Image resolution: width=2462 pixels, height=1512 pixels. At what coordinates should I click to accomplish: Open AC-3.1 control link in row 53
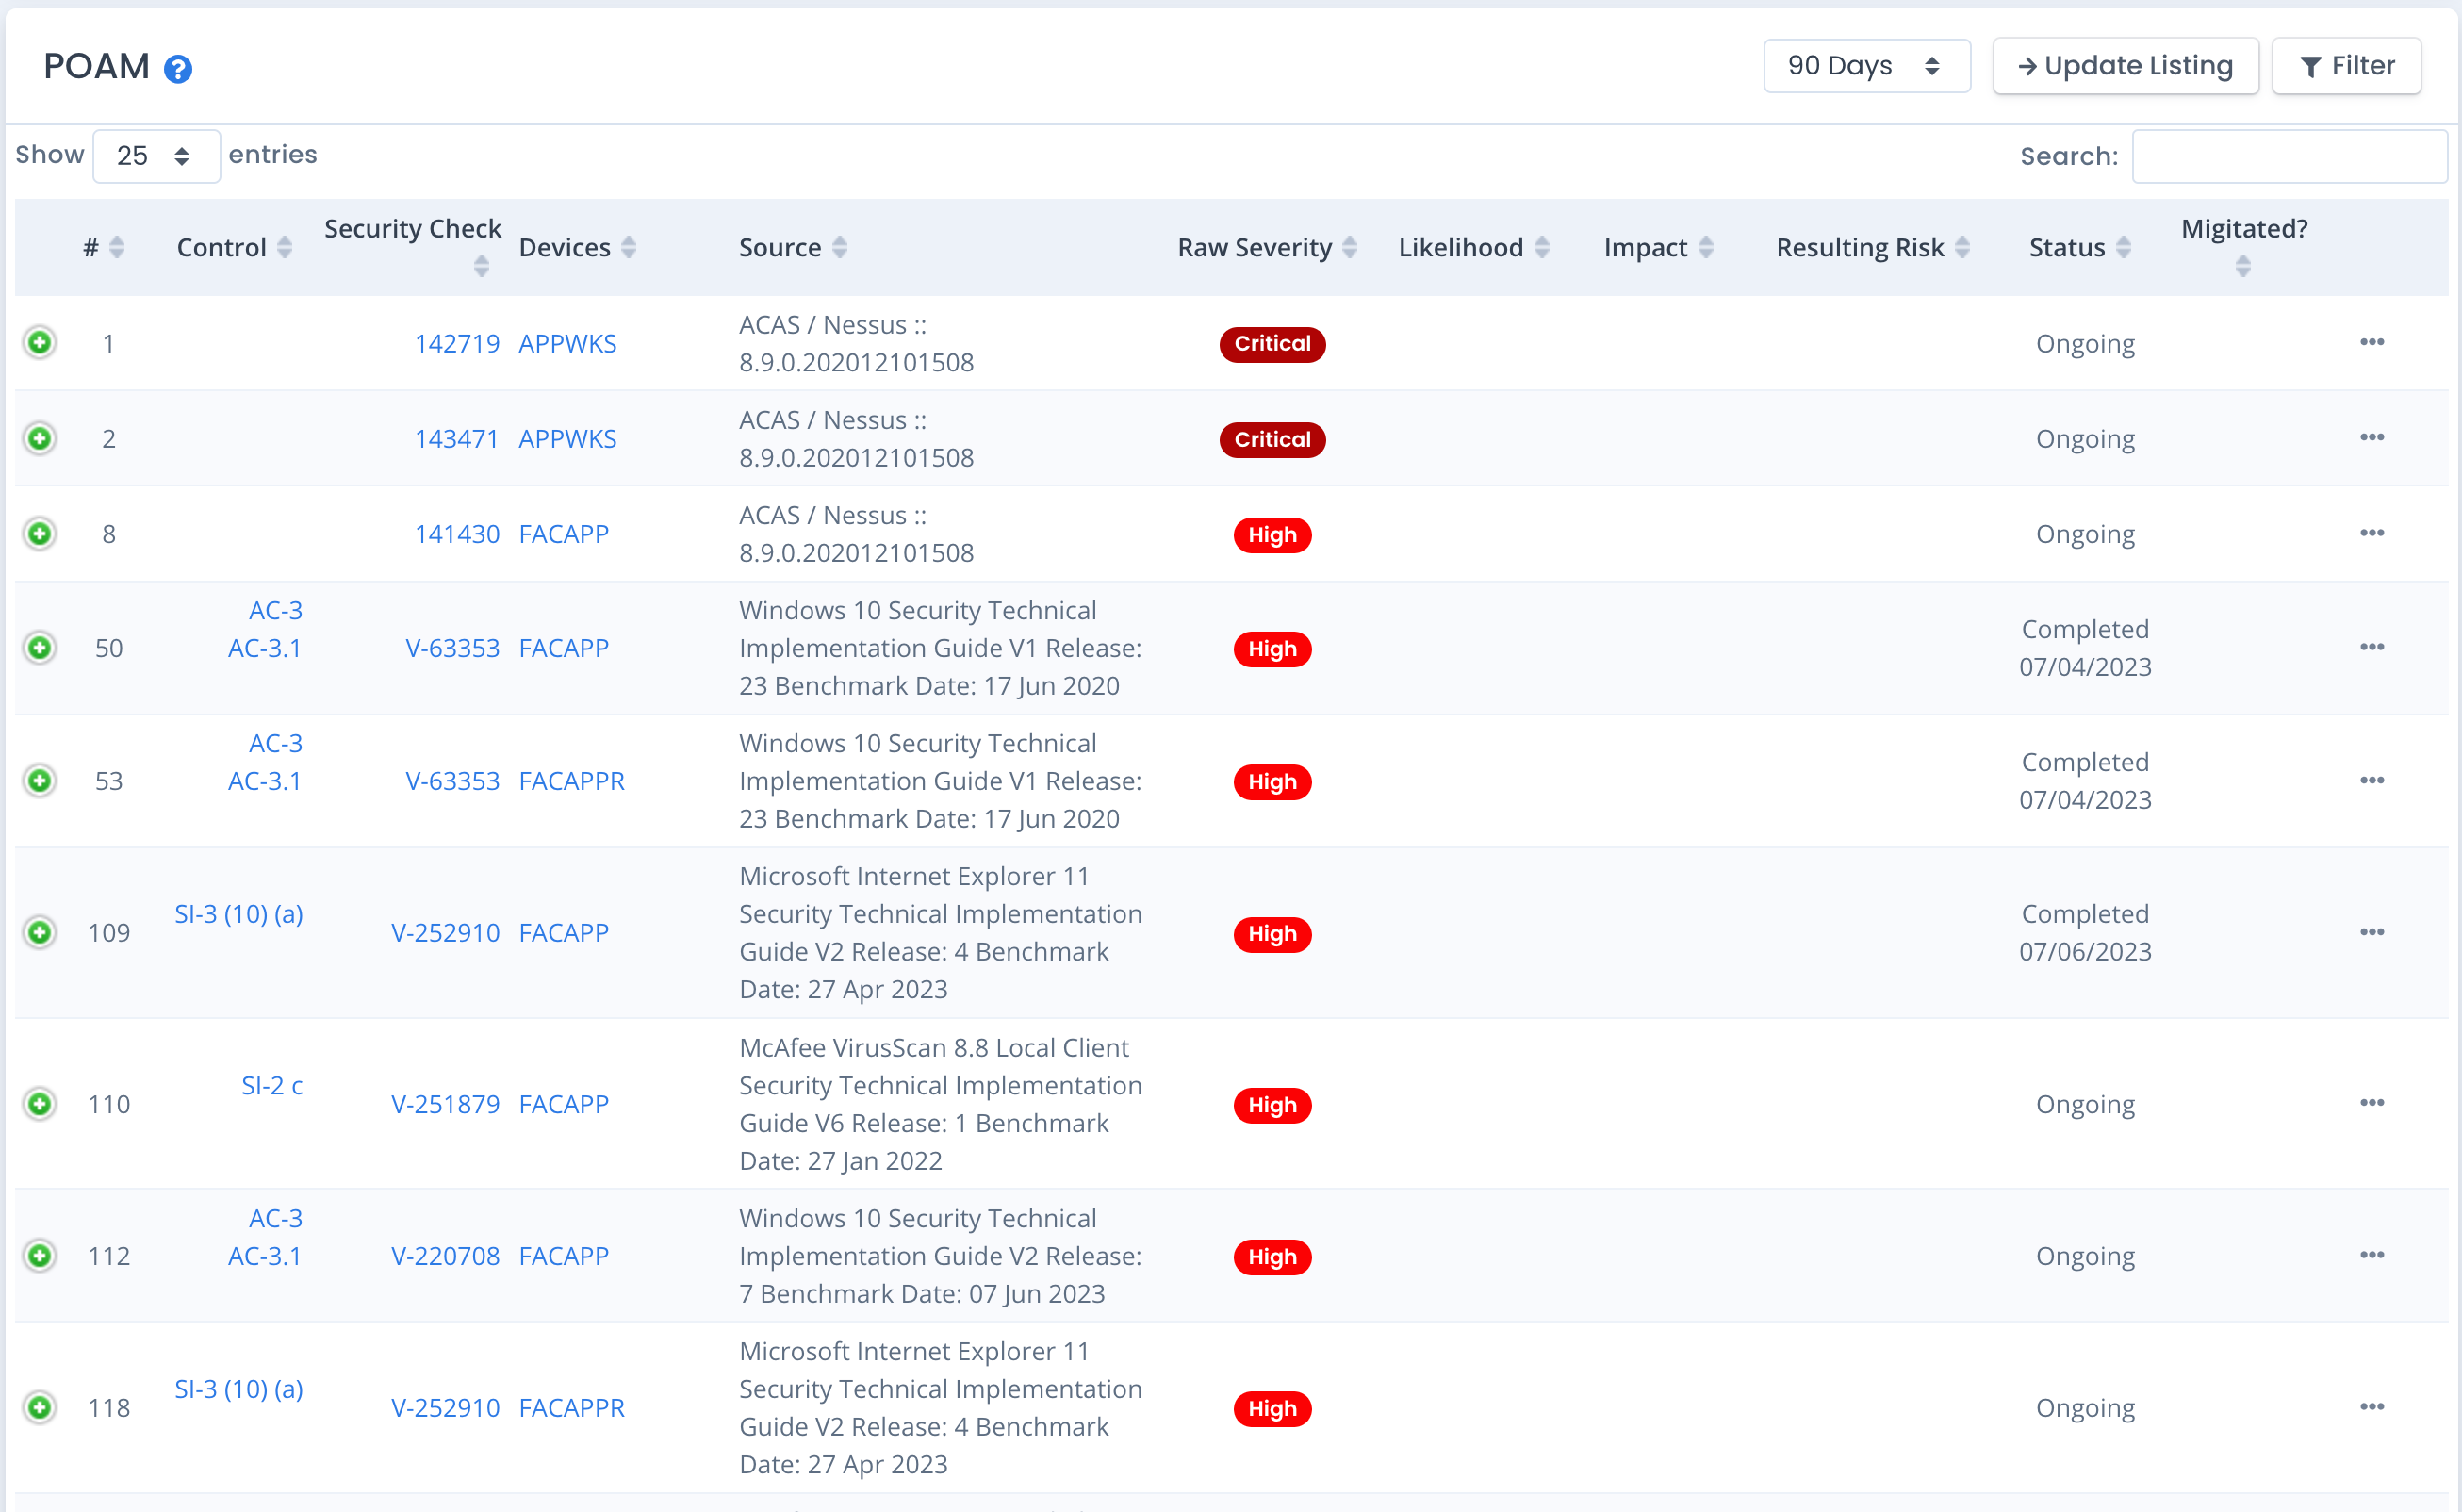(x=265, y=781)
